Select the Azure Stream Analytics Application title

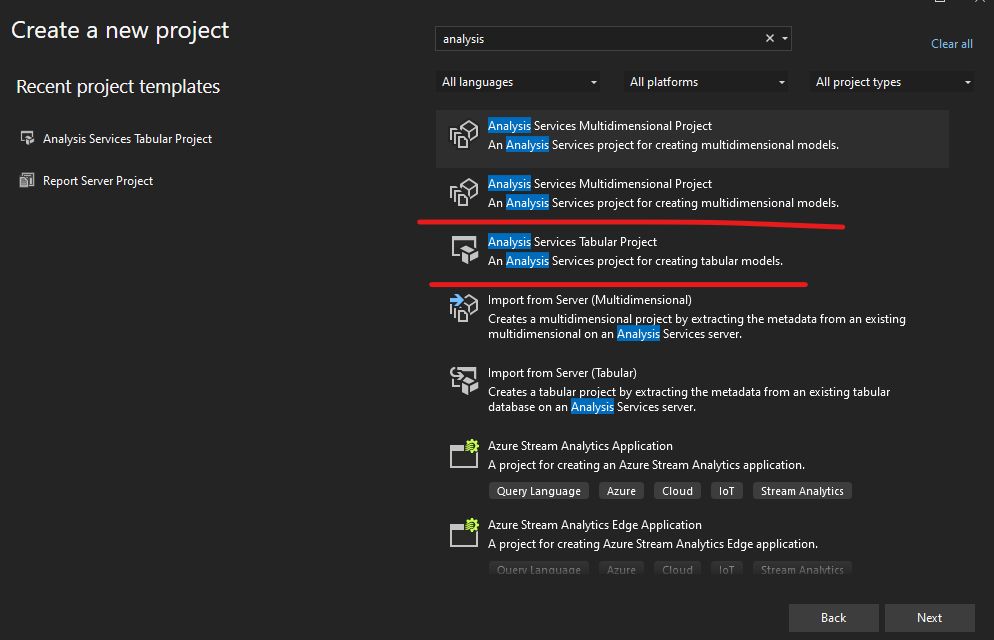tap(580, 445)
